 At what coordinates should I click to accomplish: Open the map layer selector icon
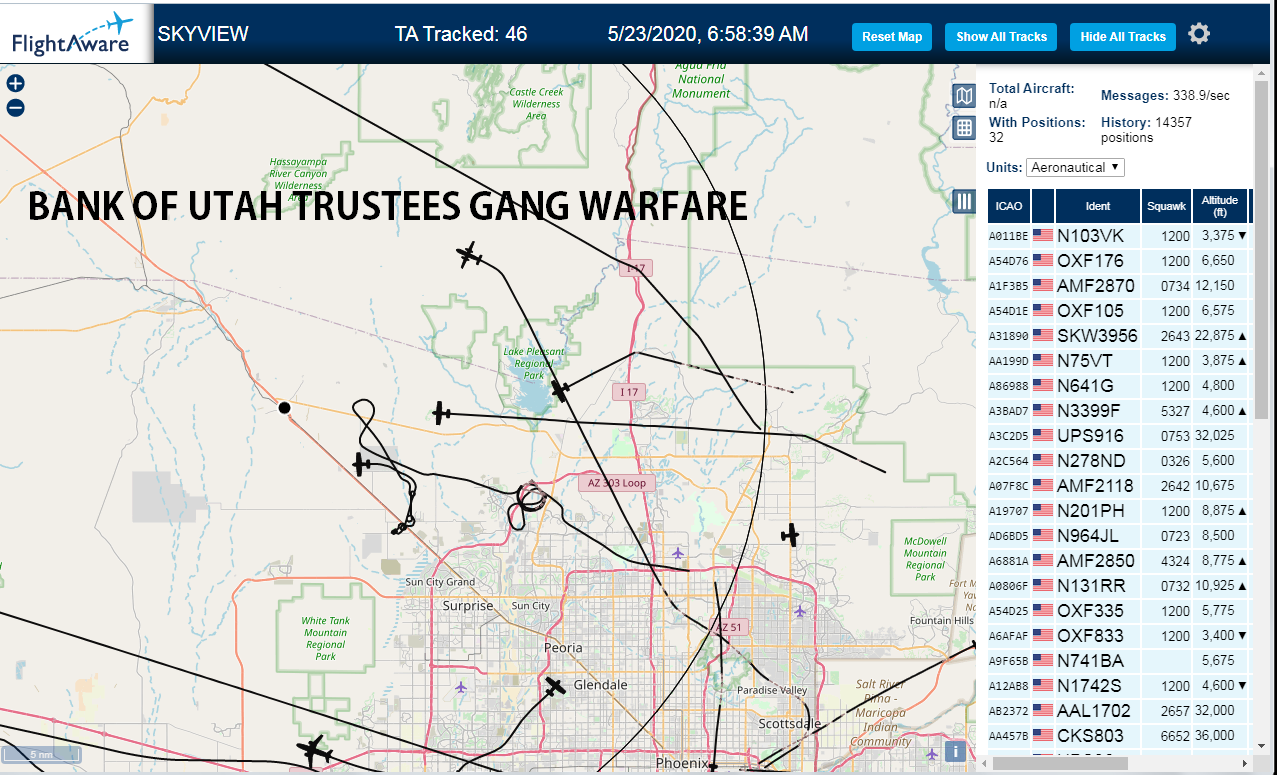point(964,96)
